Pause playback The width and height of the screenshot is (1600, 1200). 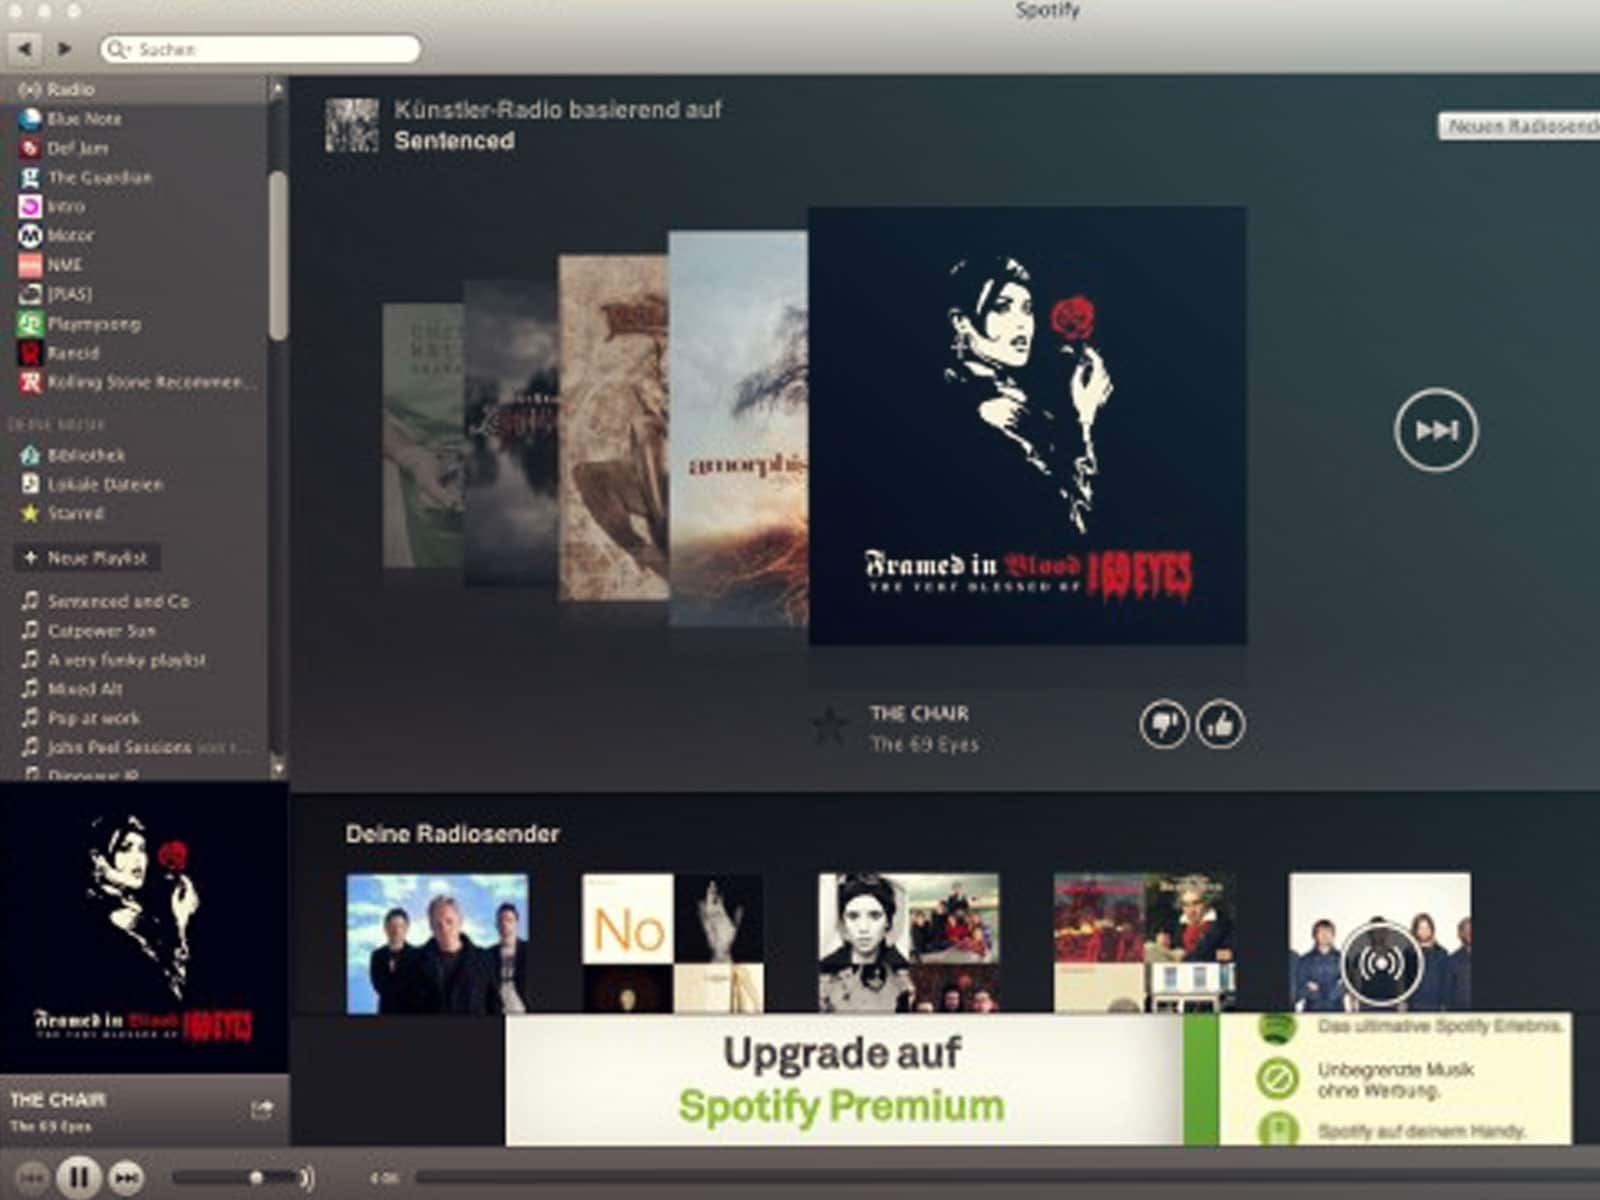pos(79,1177)
